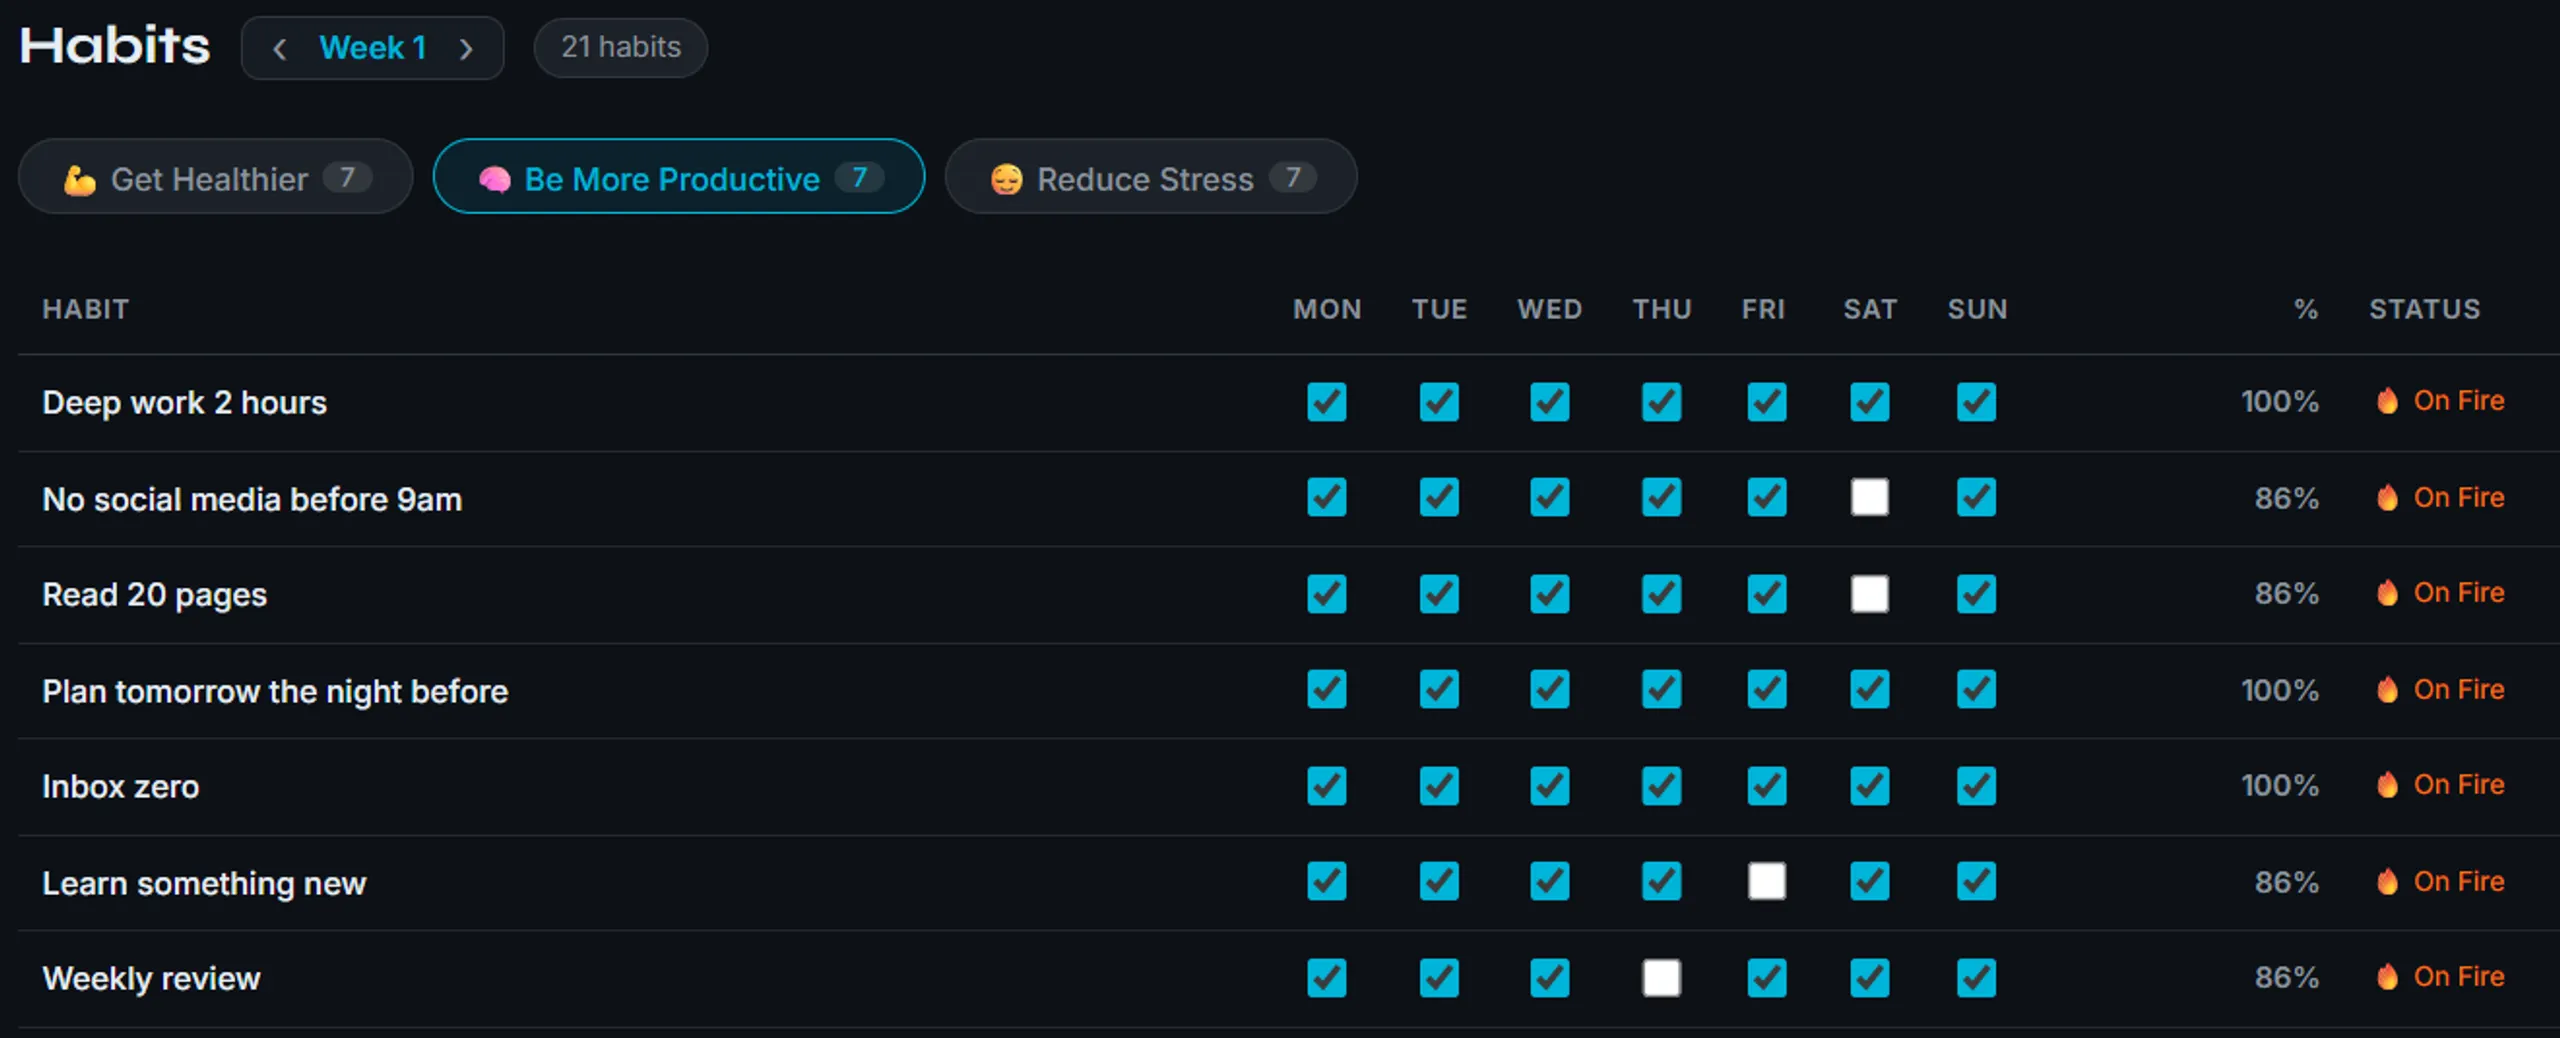Click the Deep work On Fire flame icon

pos(2387,401)
